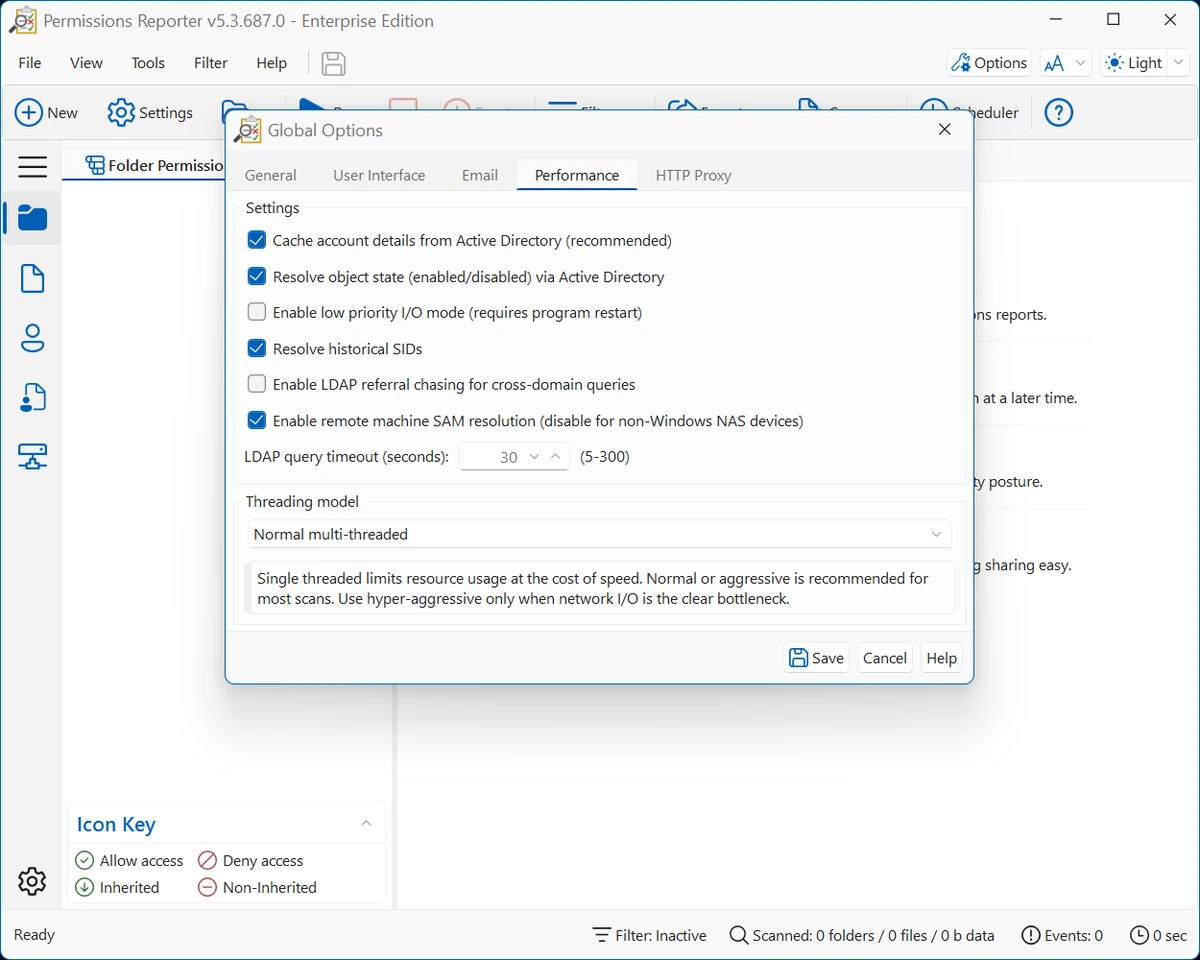The width and height of the screenshot is (1200, 960).
Task: Open the Threading model dropdown
Action: click(x=599, y=534)
